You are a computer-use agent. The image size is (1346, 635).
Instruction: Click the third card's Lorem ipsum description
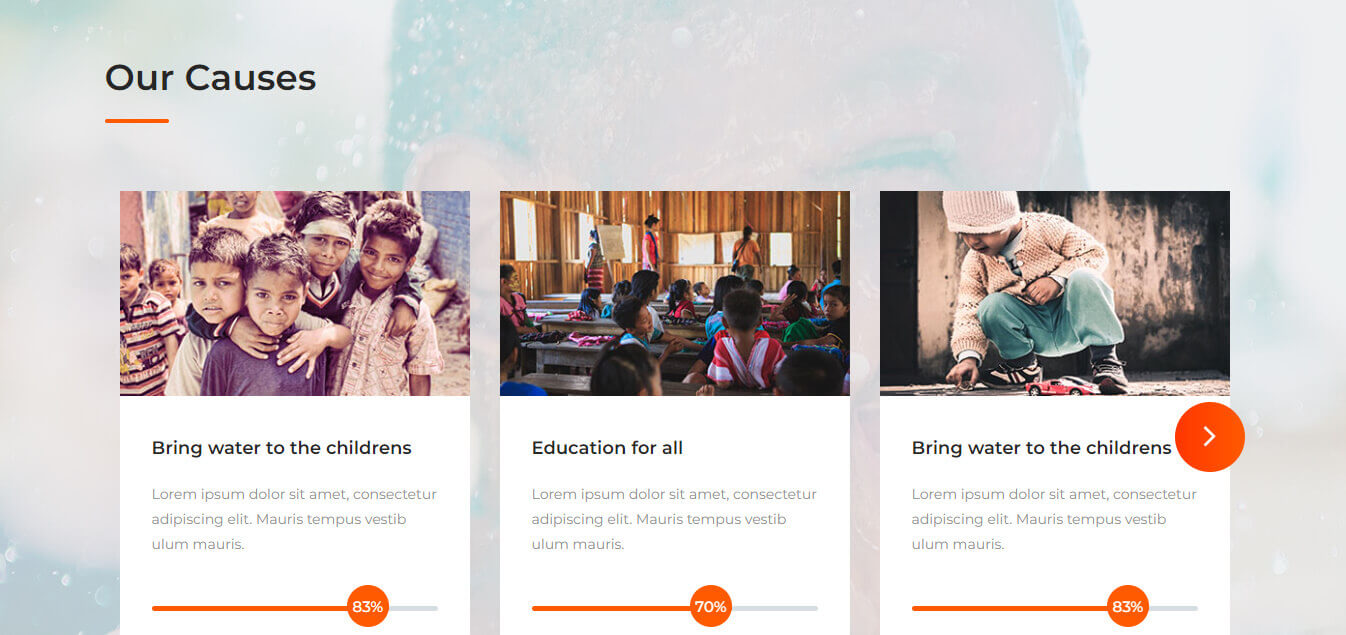pos(1054,519)
